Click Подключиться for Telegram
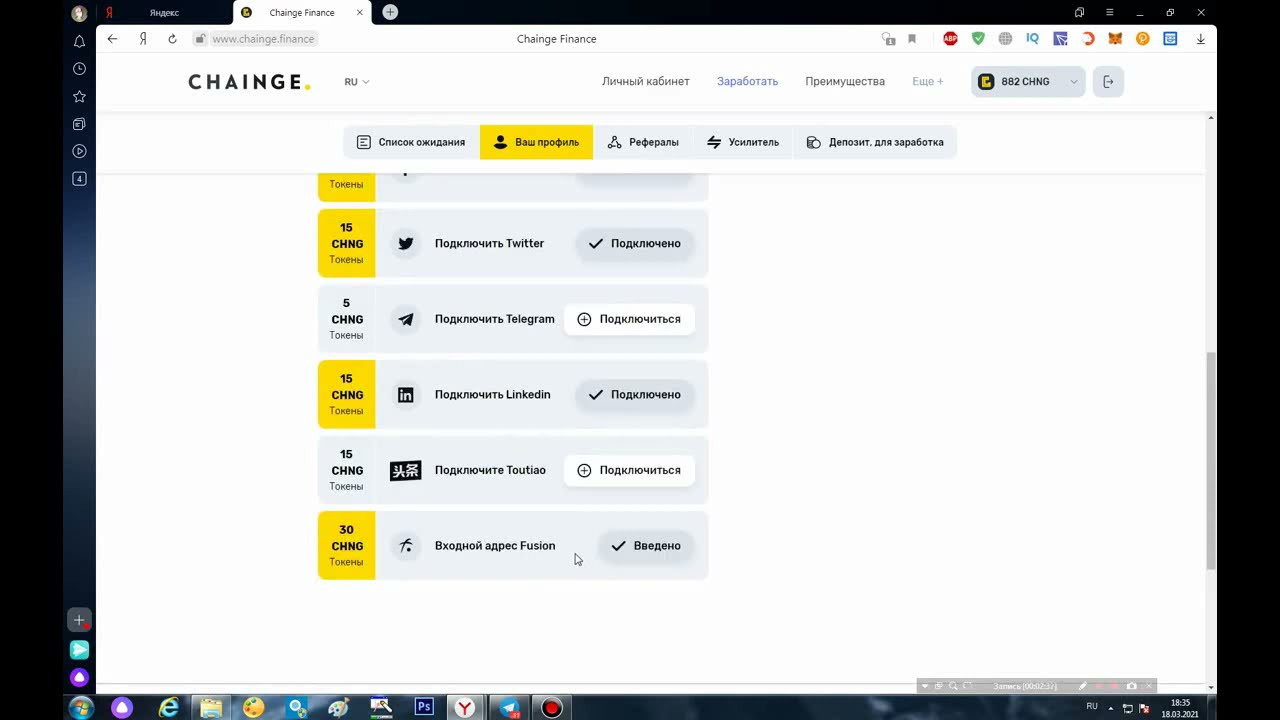 [629, 319]
